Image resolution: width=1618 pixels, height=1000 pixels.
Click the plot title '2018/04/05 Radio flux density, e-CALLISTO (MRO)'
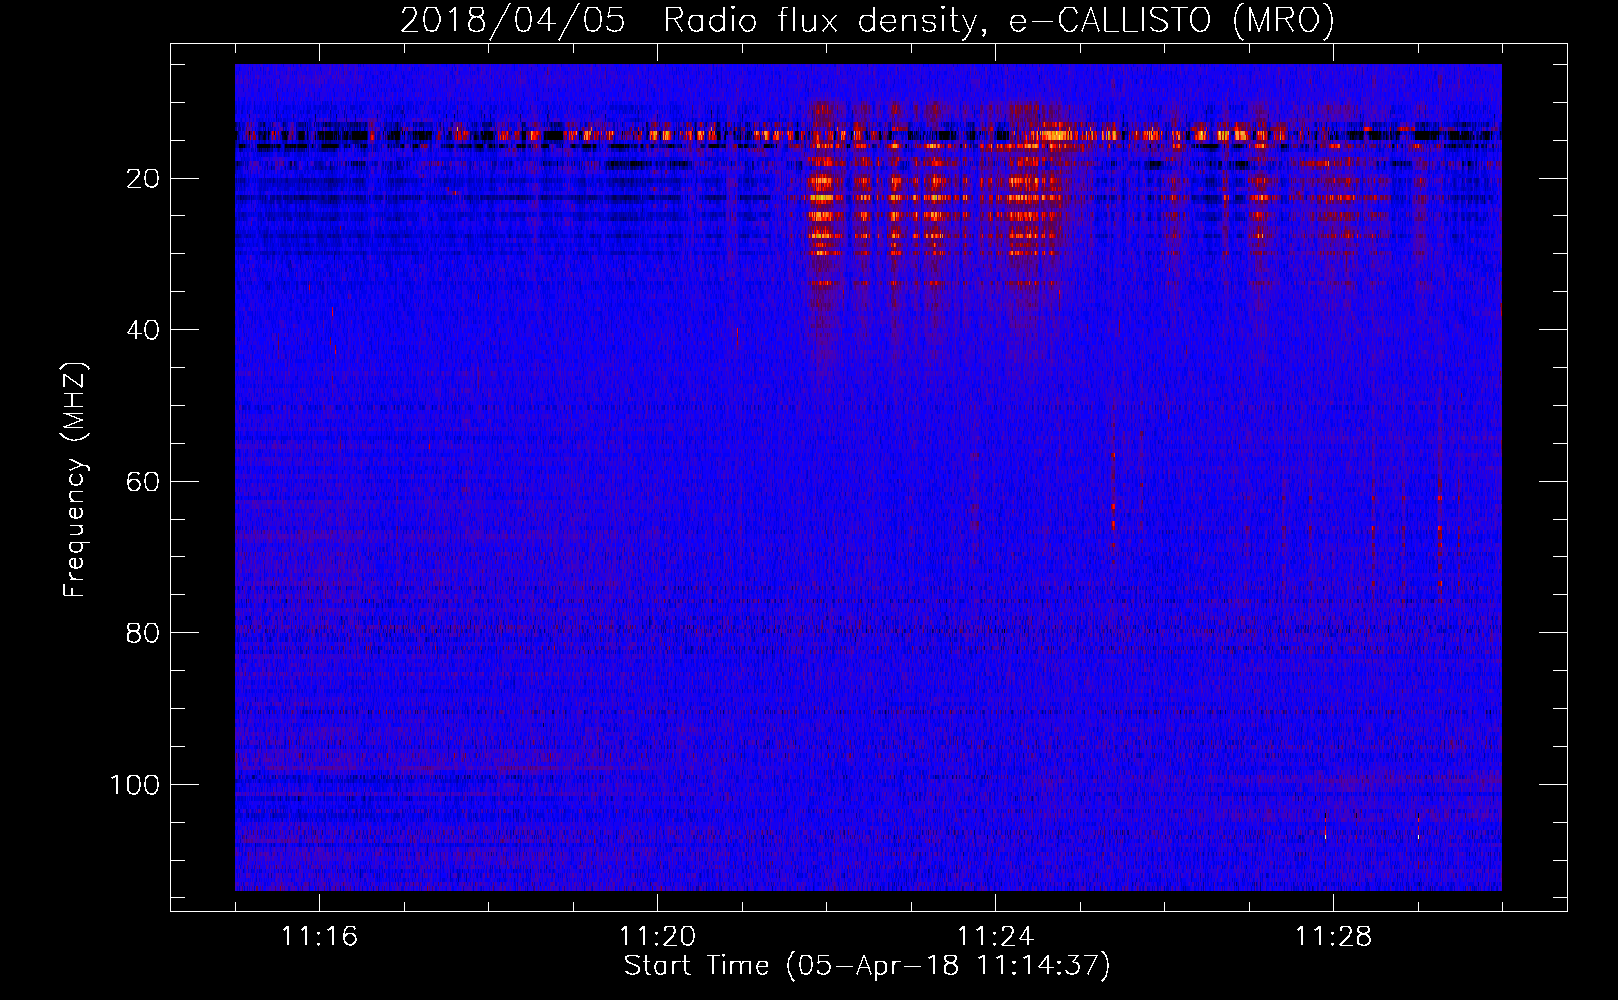pyautogui.click(x=867, y=20)
